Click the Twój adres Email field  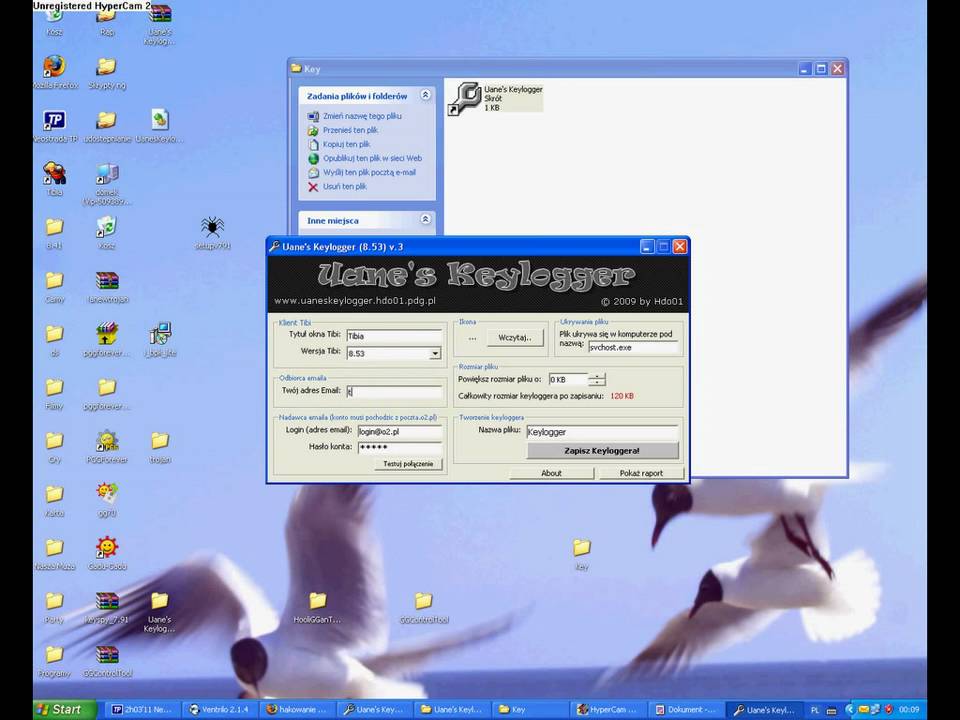[x=394, y=392]
